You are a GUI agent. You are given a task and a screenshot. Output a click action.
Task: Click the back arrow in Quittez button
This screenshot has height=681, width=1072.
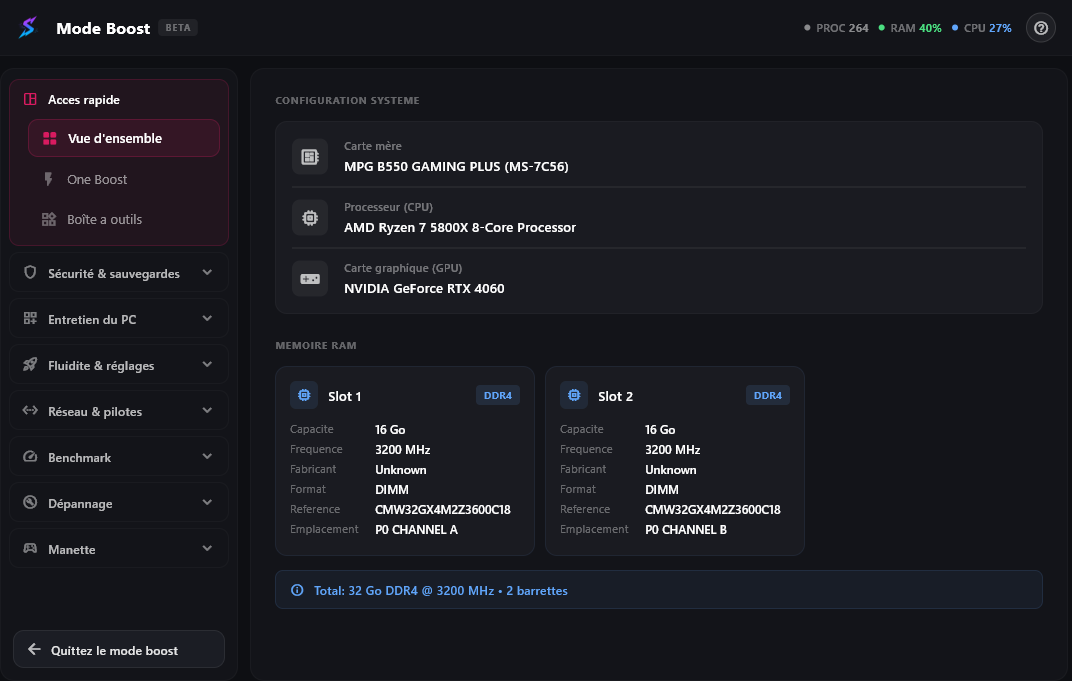tap(34, 650)
